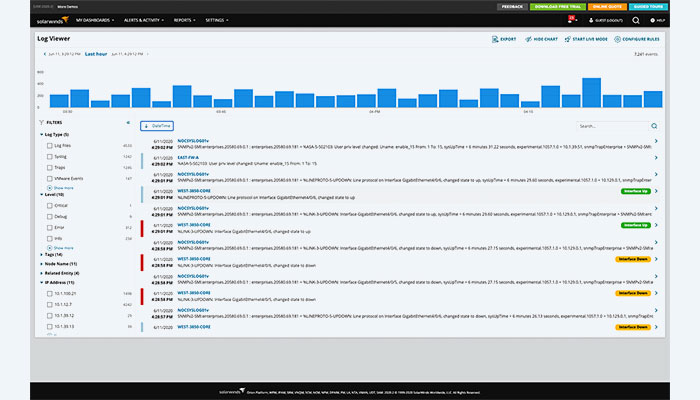The image size is (700, 400).
Task: Start Live Mode
Action: pos(586,39)
